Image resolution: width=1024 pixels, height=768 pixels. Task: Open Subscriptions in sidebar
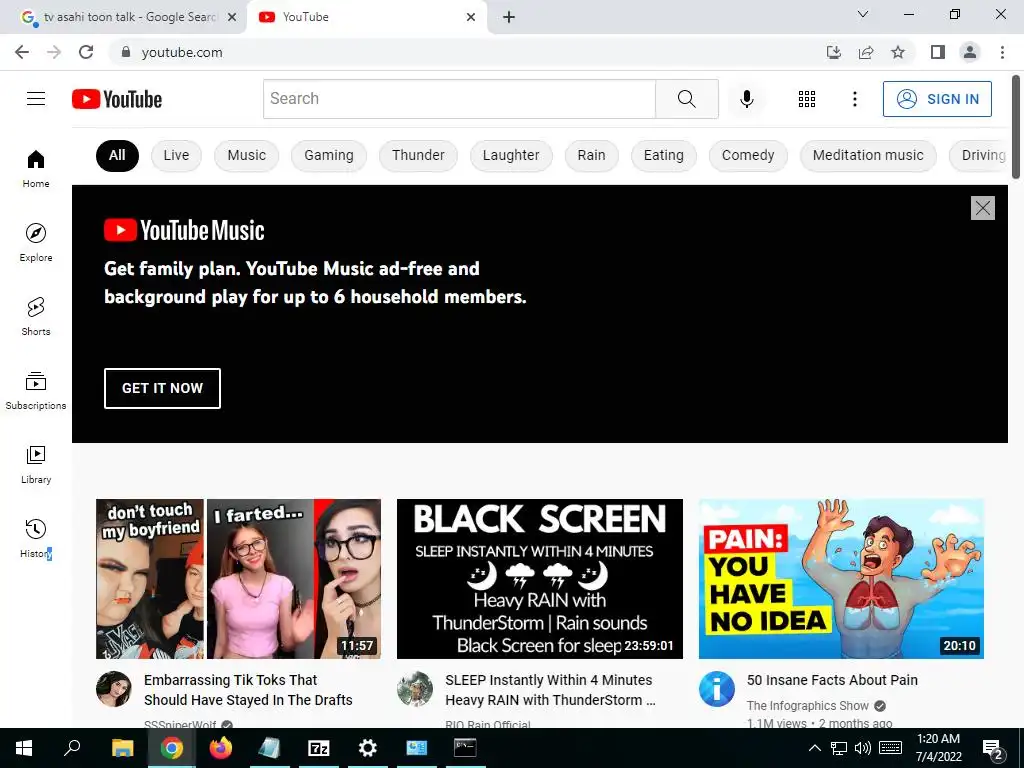(x=36, y=390)
